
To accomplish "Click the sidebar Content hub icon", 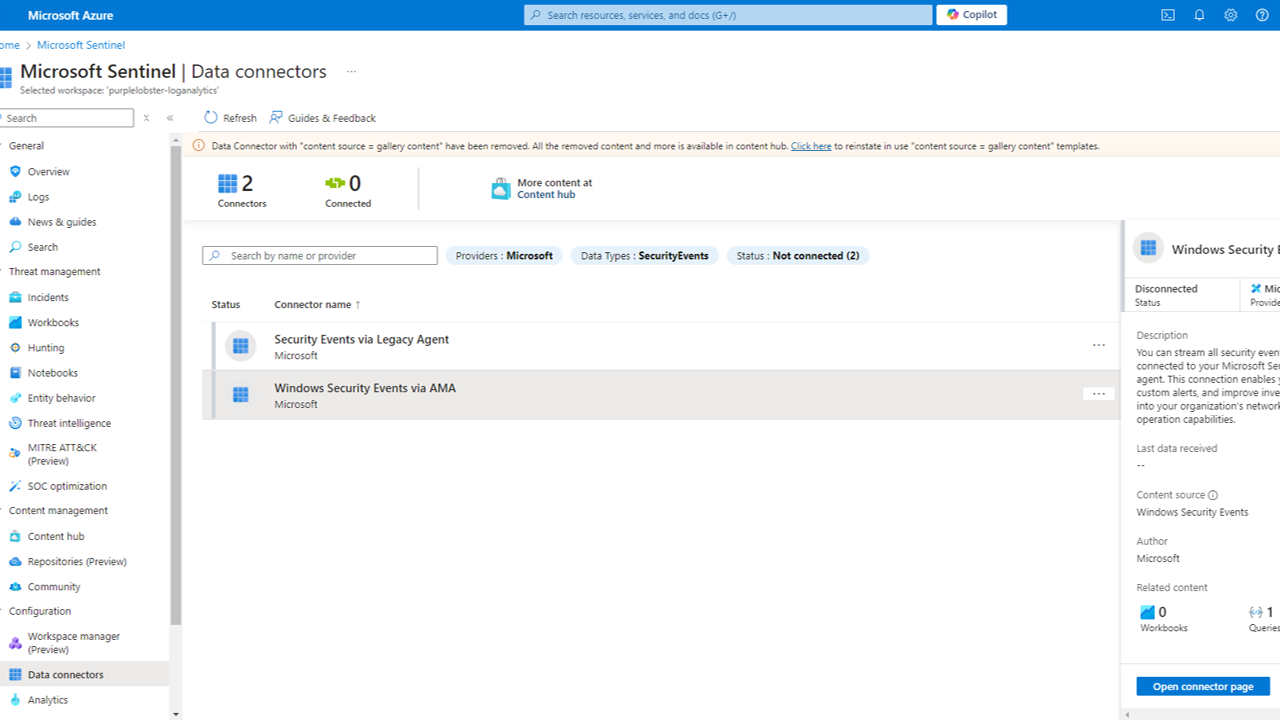I will coord(15,536).
